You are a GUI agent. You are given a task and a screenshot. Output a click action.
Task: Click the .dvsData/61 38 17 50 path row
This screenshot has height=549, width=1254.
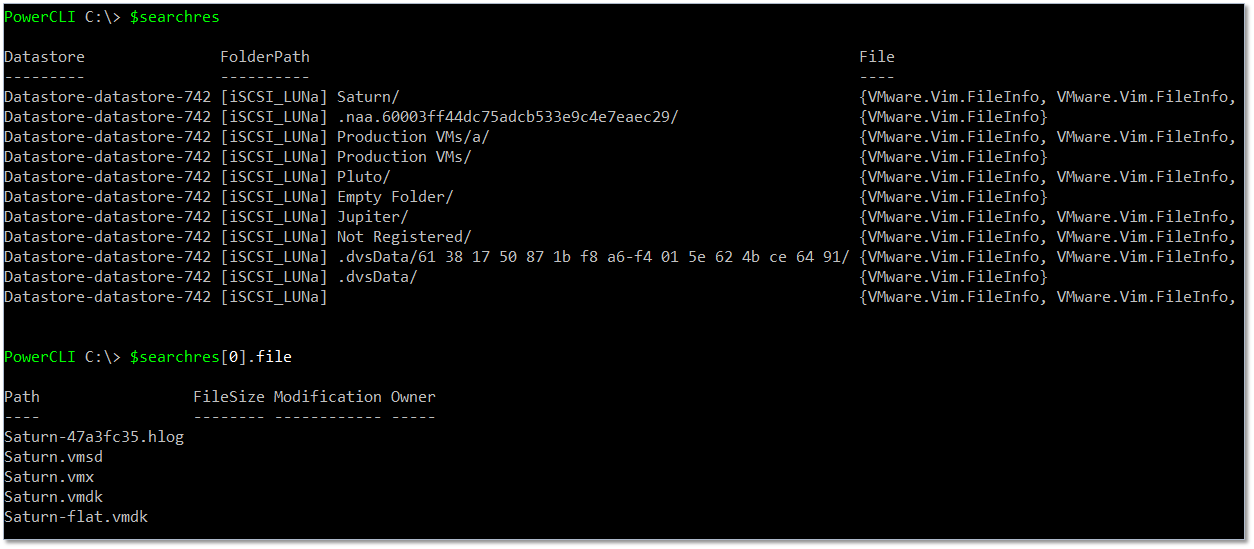(620, 257)
